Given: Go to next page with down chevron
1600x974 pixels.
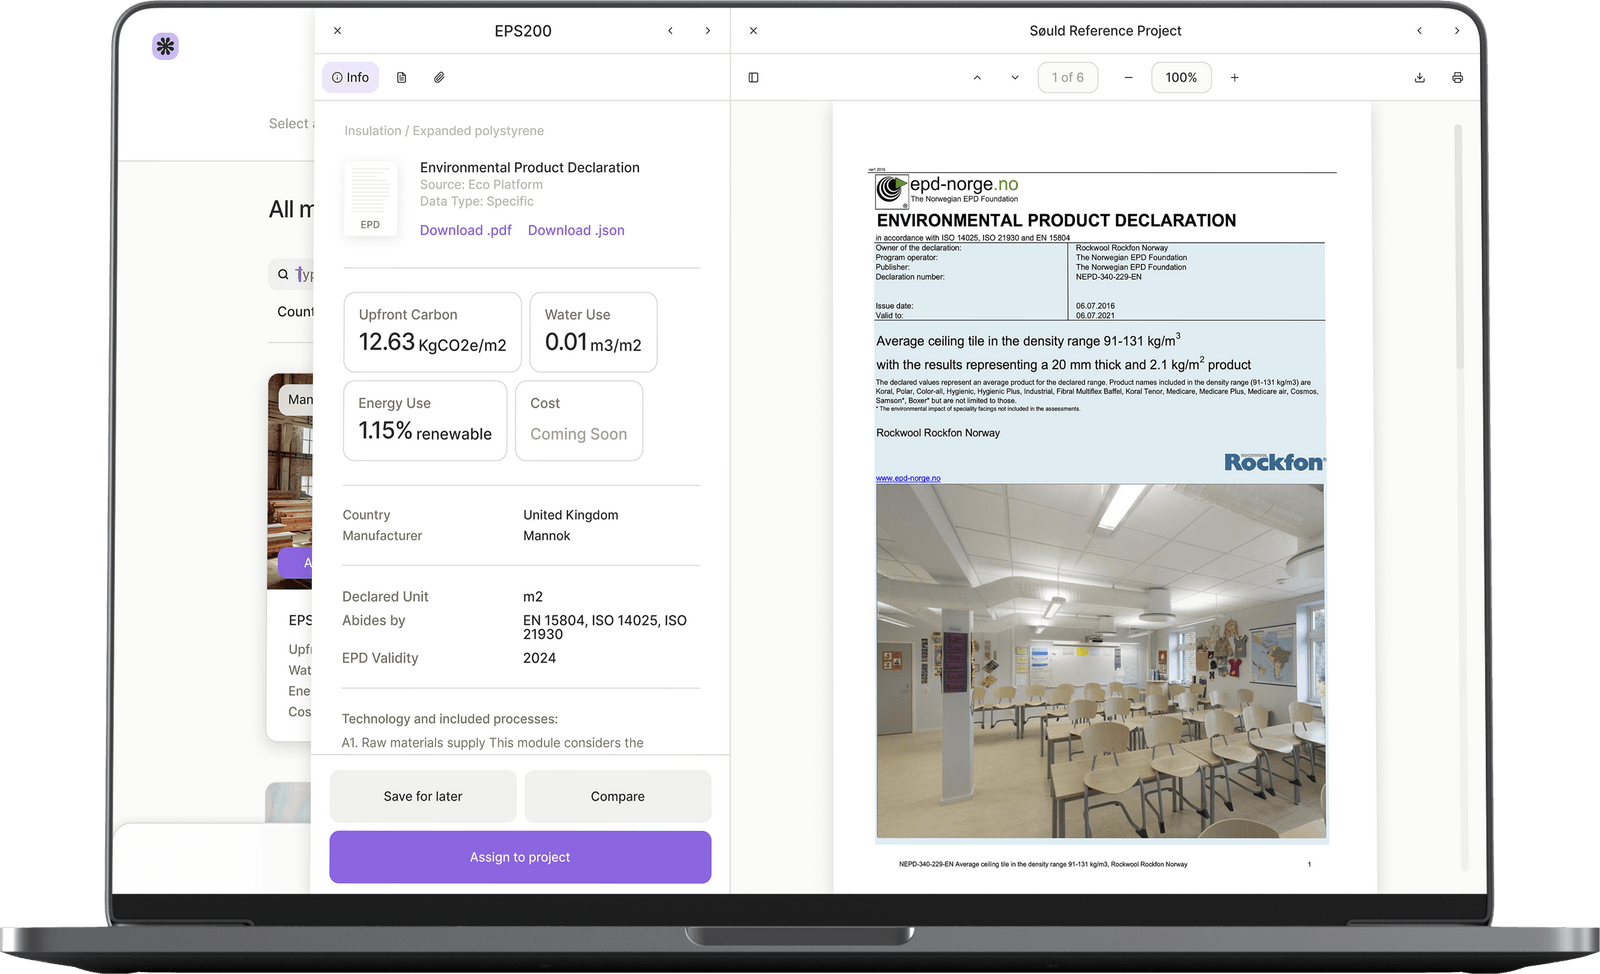Looking at the screenshot, I should pyautogui.click(x=1014, y=77).
